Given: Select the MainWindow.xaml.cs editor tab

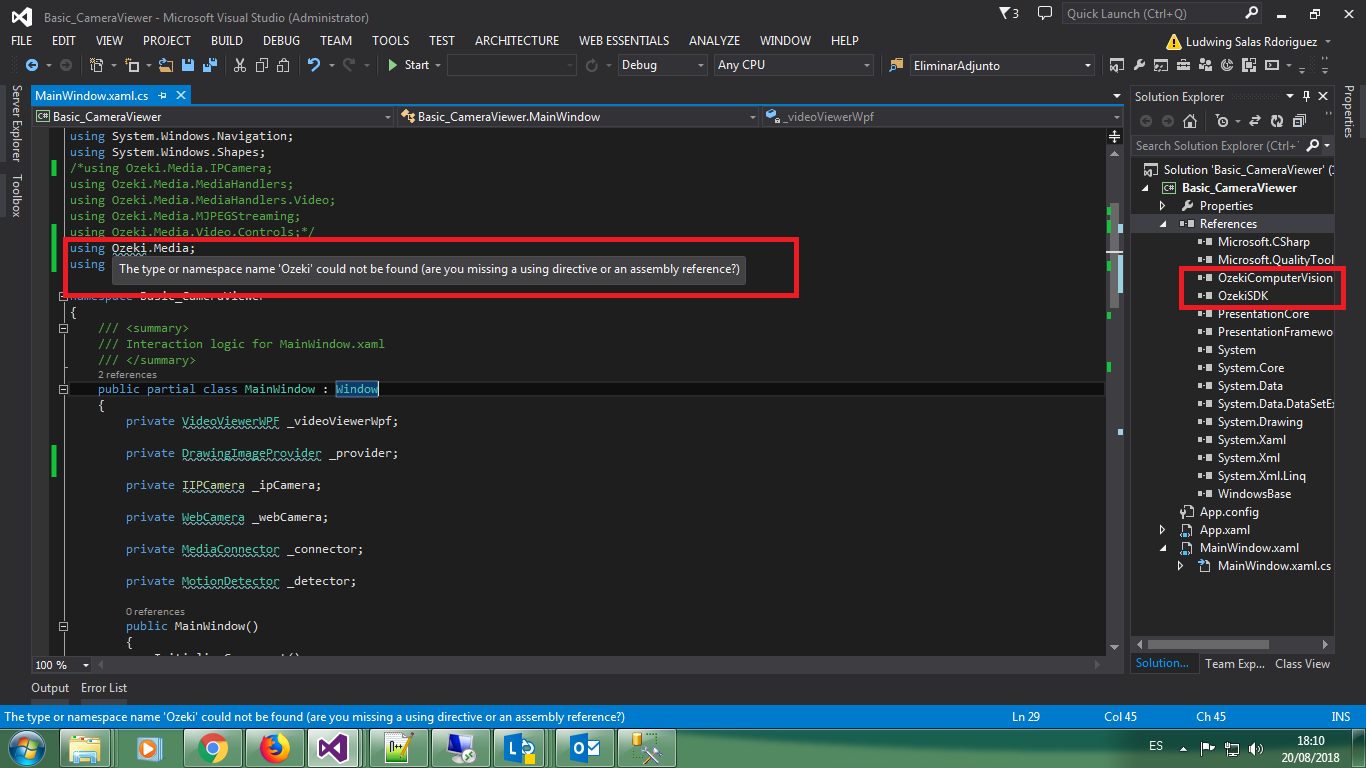Looking at the screenshot, I should pyautogui.click(x=91, y=96).
